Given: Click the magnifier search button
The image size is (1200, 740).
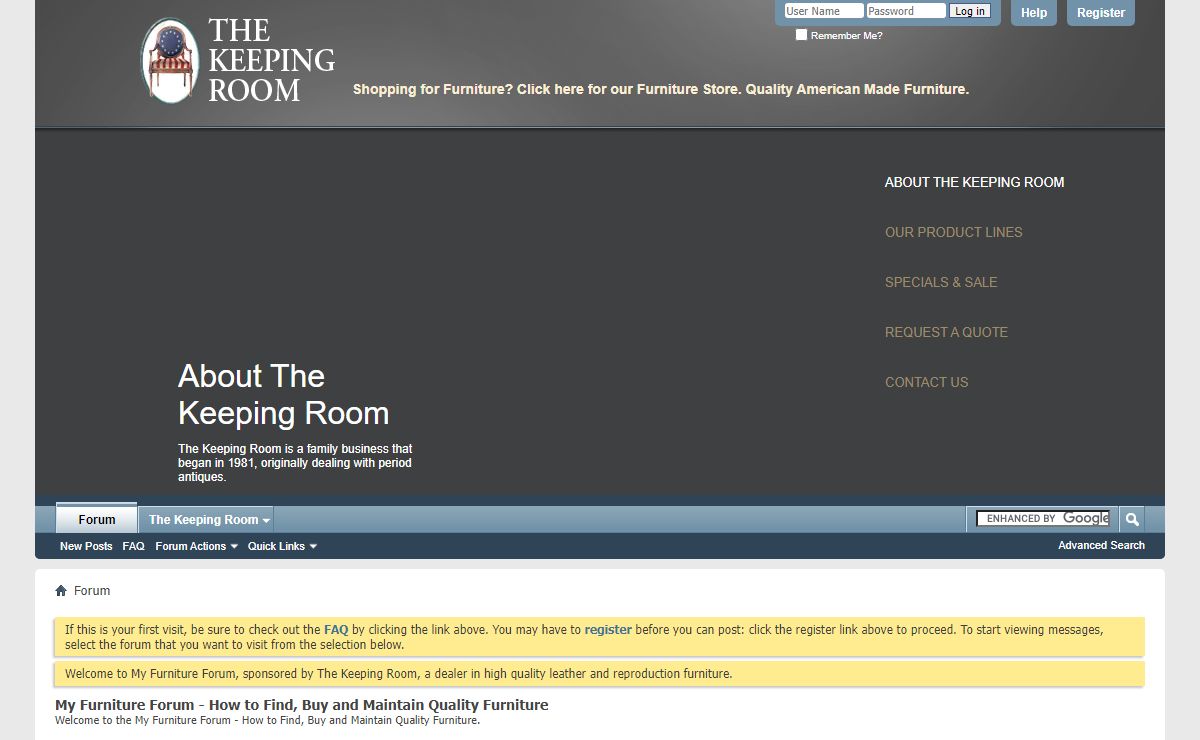Looking at the screenshot, I should (x=1132, y=519).
